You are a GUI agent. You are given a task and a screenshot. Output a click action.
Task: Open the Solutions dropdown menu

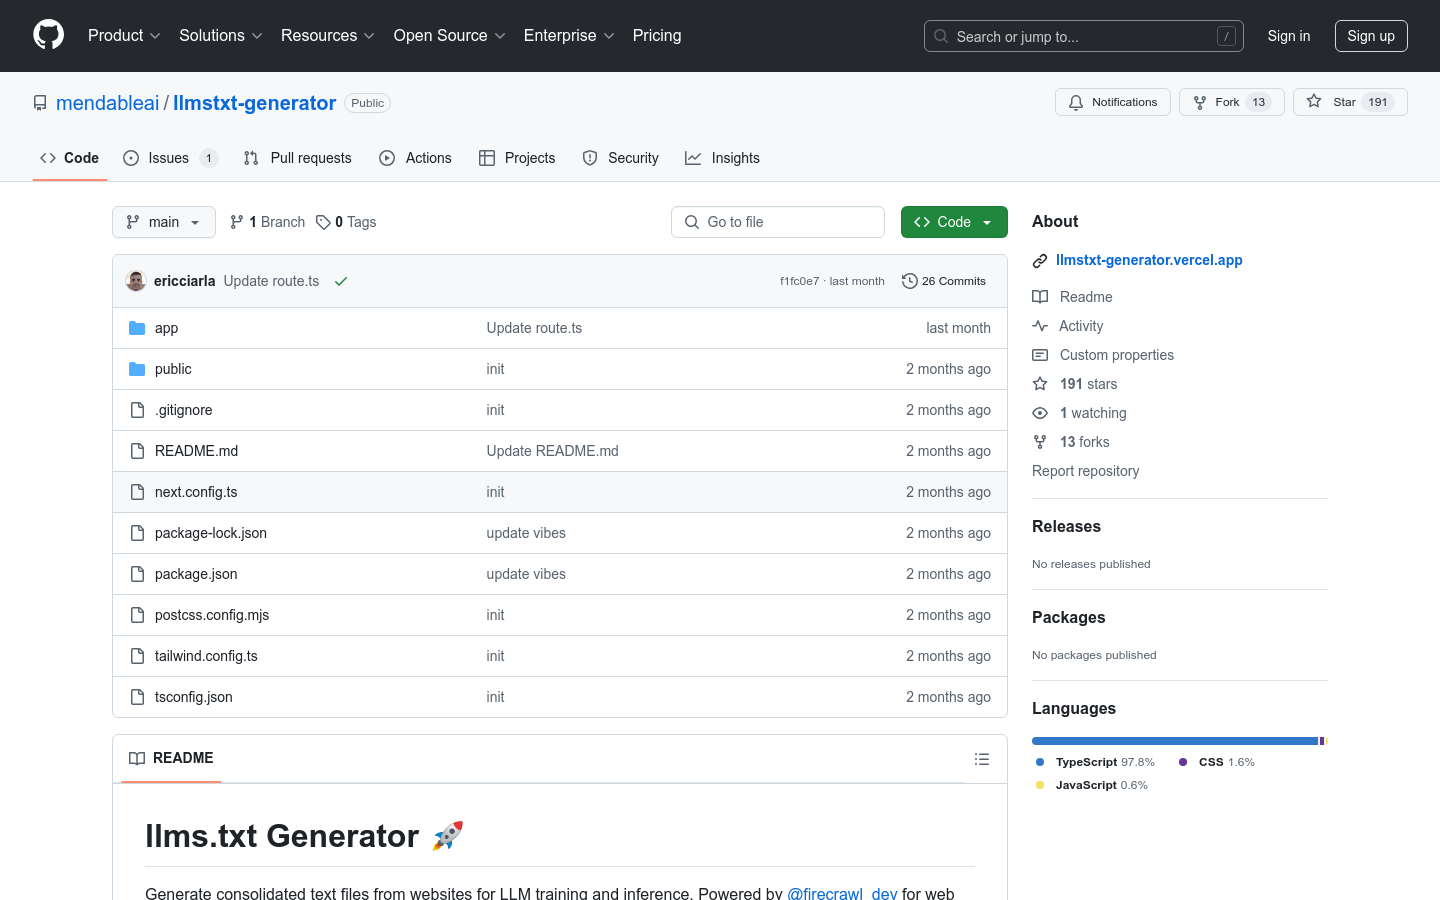pyautogui.click(x=221, y=35)
